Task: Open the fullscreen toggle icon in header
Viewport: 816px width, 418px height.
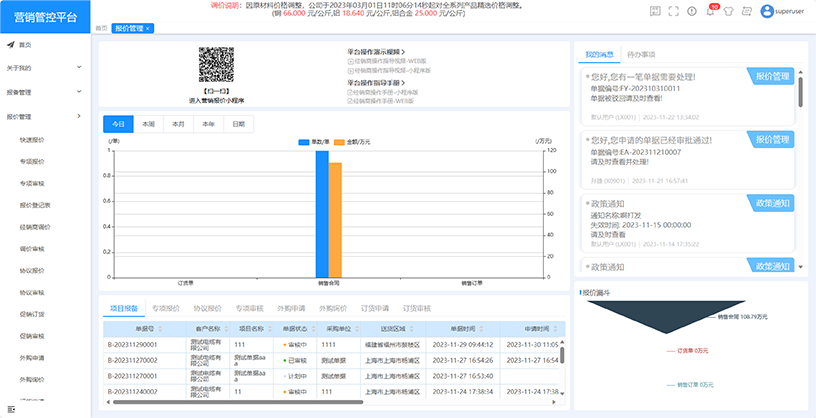Action: click(x=673, y=11)
